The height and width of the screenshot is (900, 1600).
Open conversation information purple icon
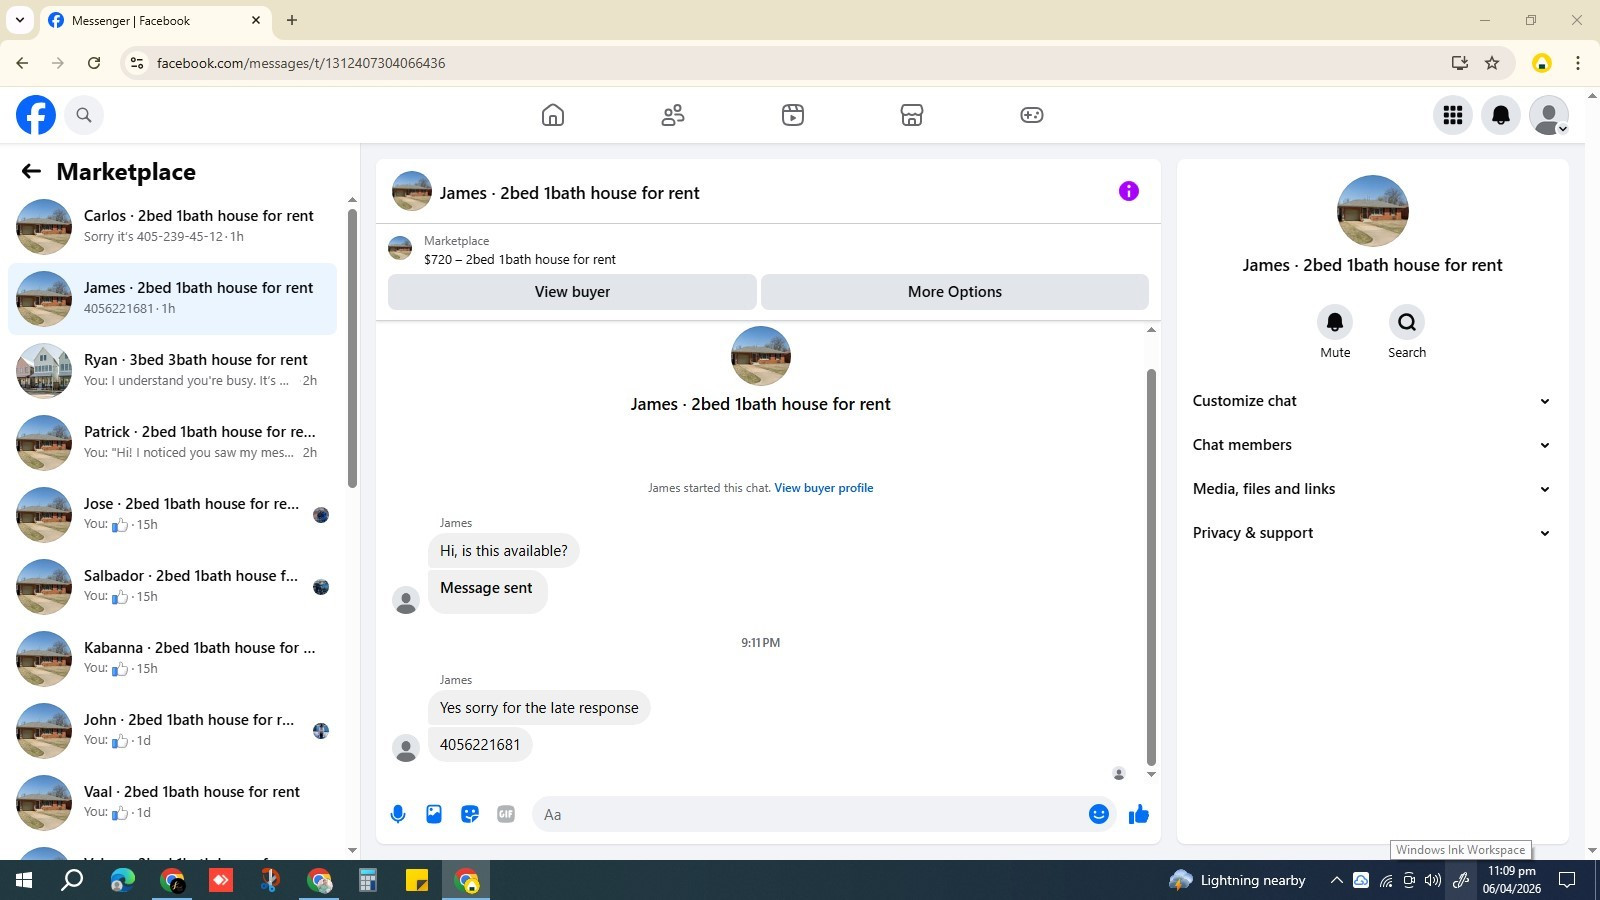pos(1129,191)
